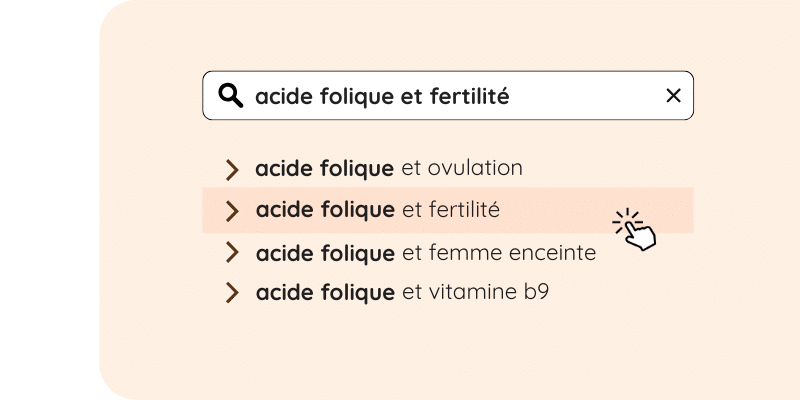800x400 pixels.
Task: Click the hand pointer cursor icon
Action: (636, 230)
